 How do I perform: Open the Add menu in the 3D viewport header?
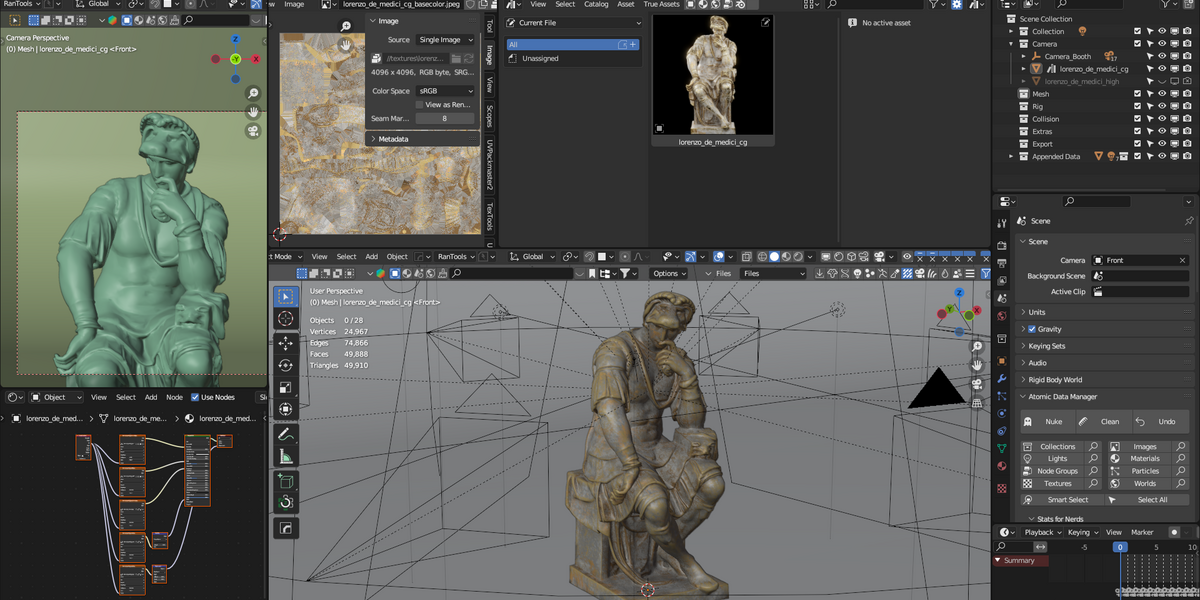pos(371,257)
